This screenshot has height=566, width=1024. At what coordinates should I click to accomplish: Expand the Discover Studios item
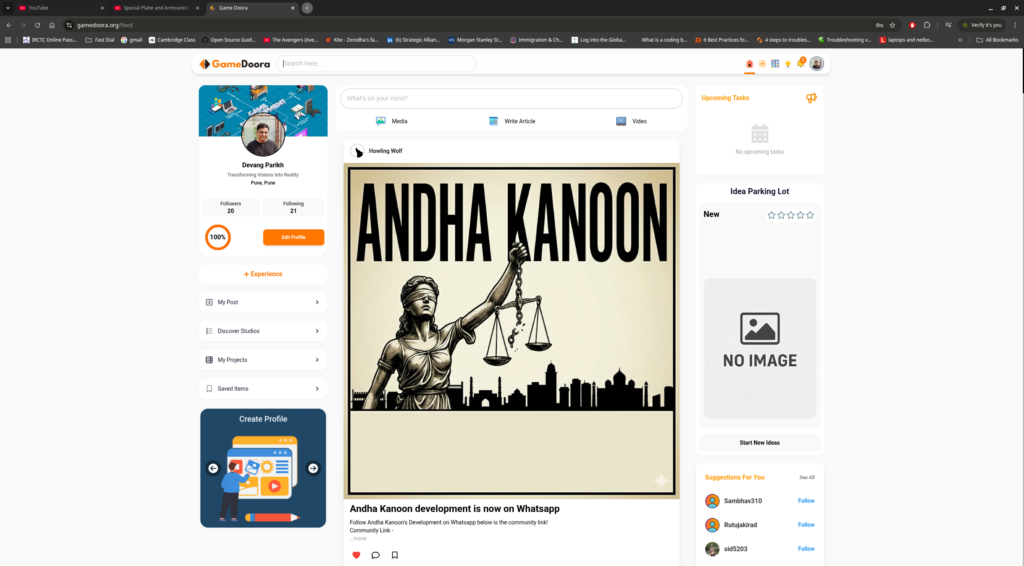point(263,331)
